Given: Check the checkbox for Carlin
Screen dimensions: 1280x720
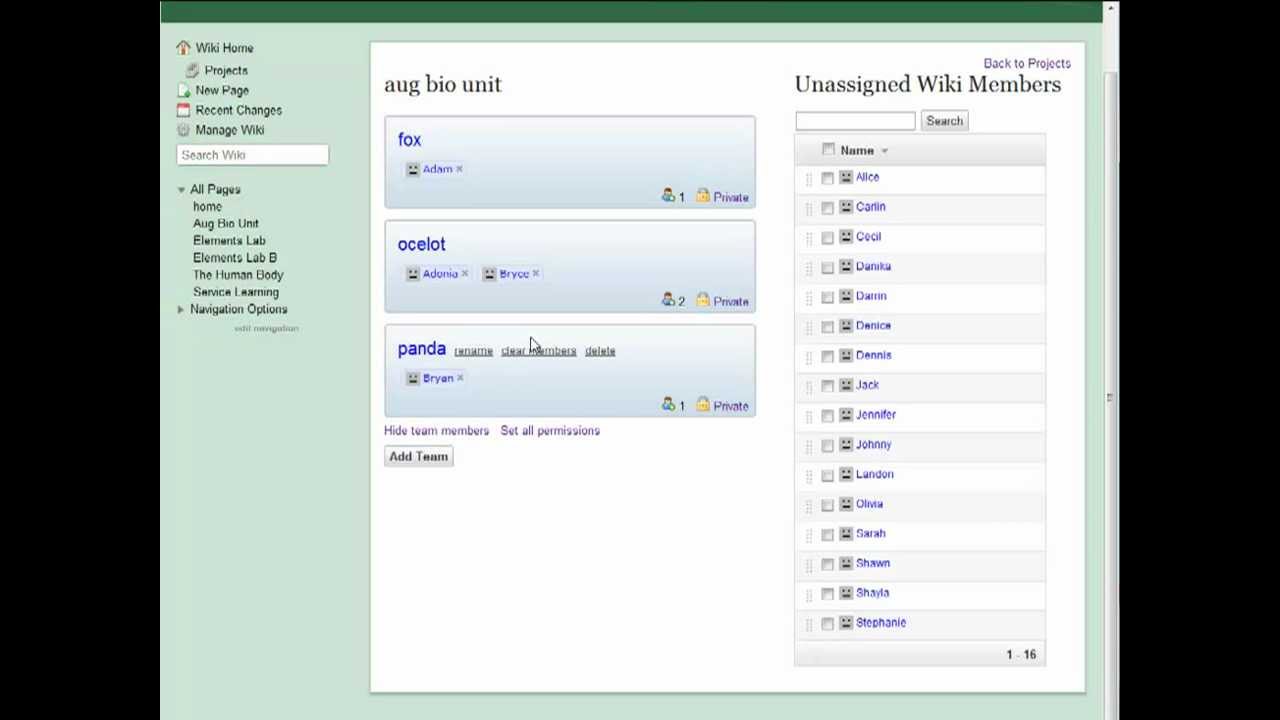Looking at the screenshot, I should click(x=827, y=208).
